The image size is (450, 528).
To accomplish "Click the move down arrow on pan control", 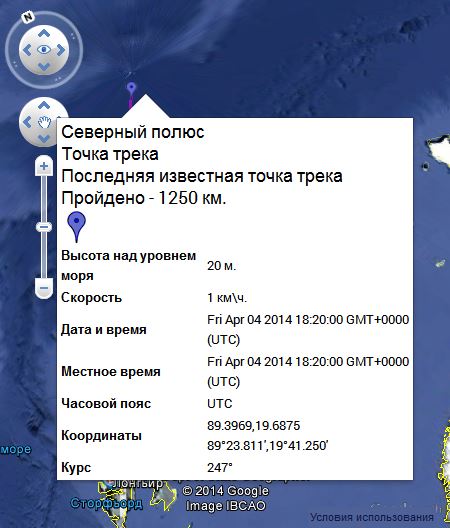I will click(x=44, y=138).
